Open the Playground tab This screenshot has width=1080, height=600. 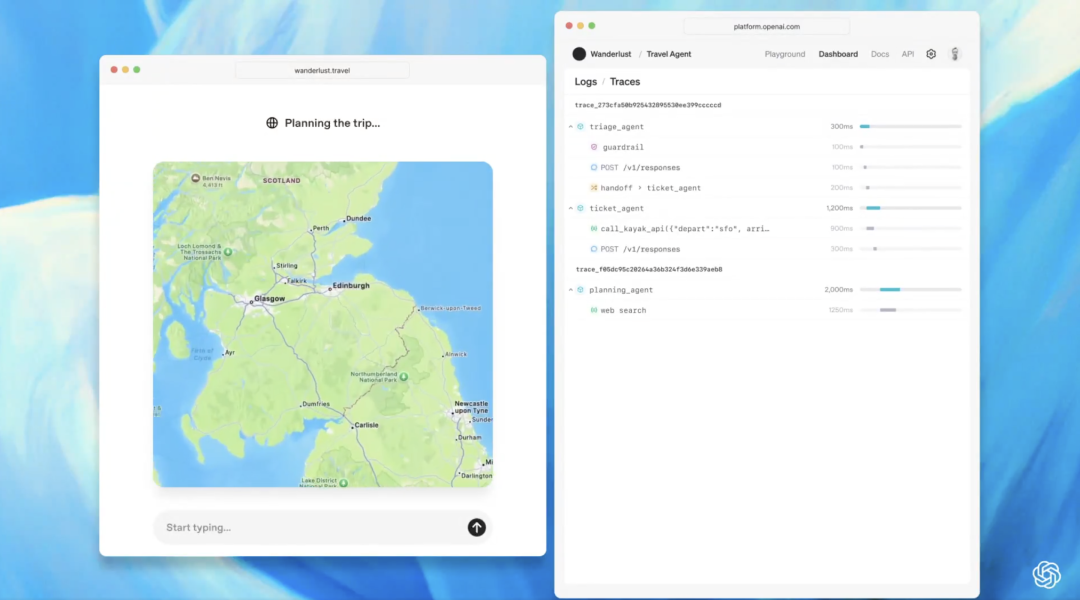[x=785, y=54]
